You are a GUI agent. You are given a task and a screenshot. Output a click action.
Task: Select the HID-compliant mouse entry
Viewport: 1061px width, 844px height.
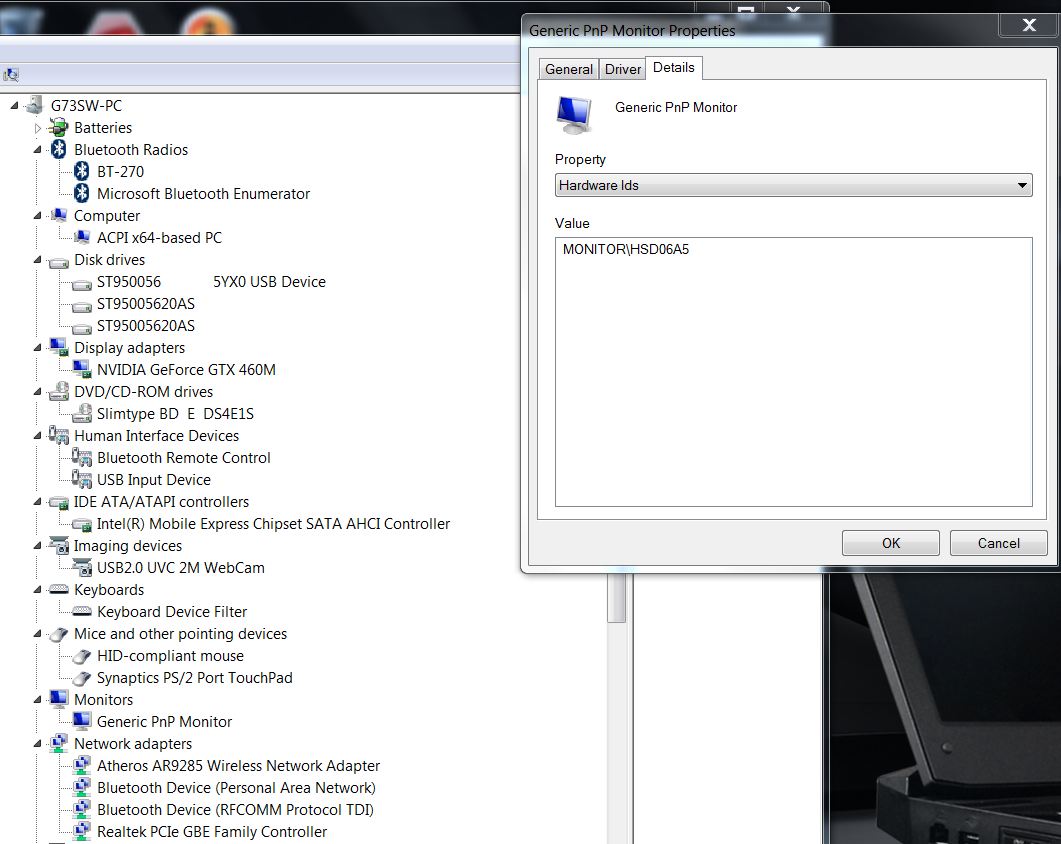(x=170, y=656)
